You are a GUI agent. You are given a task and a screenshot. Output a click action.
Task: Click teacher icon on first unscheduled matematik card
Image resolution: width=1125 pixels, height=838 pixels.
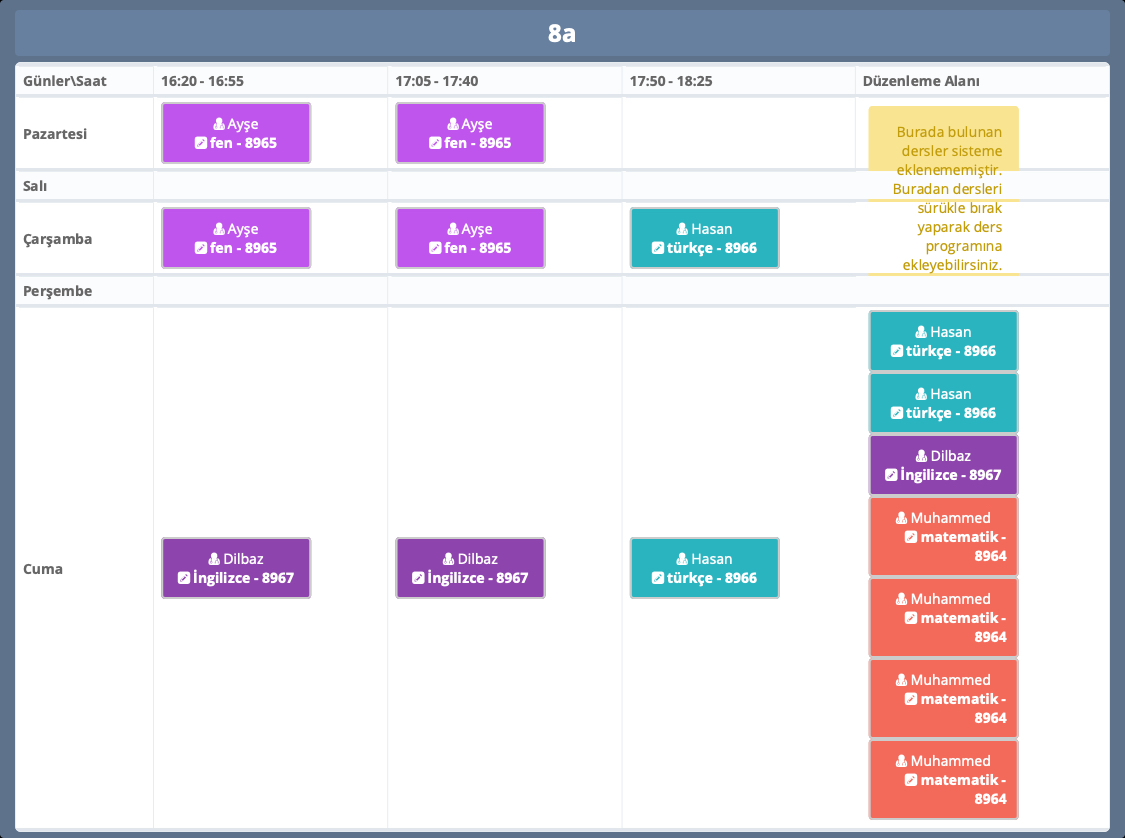[902, 518]
